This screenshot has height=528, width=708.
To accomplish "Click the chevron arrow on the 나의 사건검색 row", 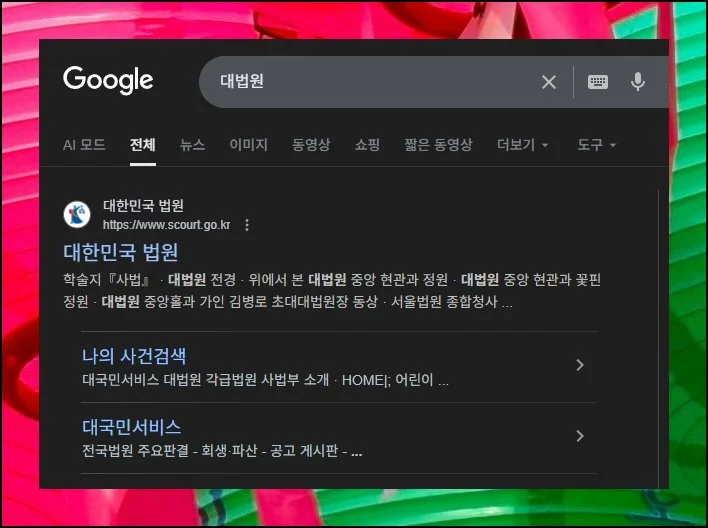I will click(579, 366).
